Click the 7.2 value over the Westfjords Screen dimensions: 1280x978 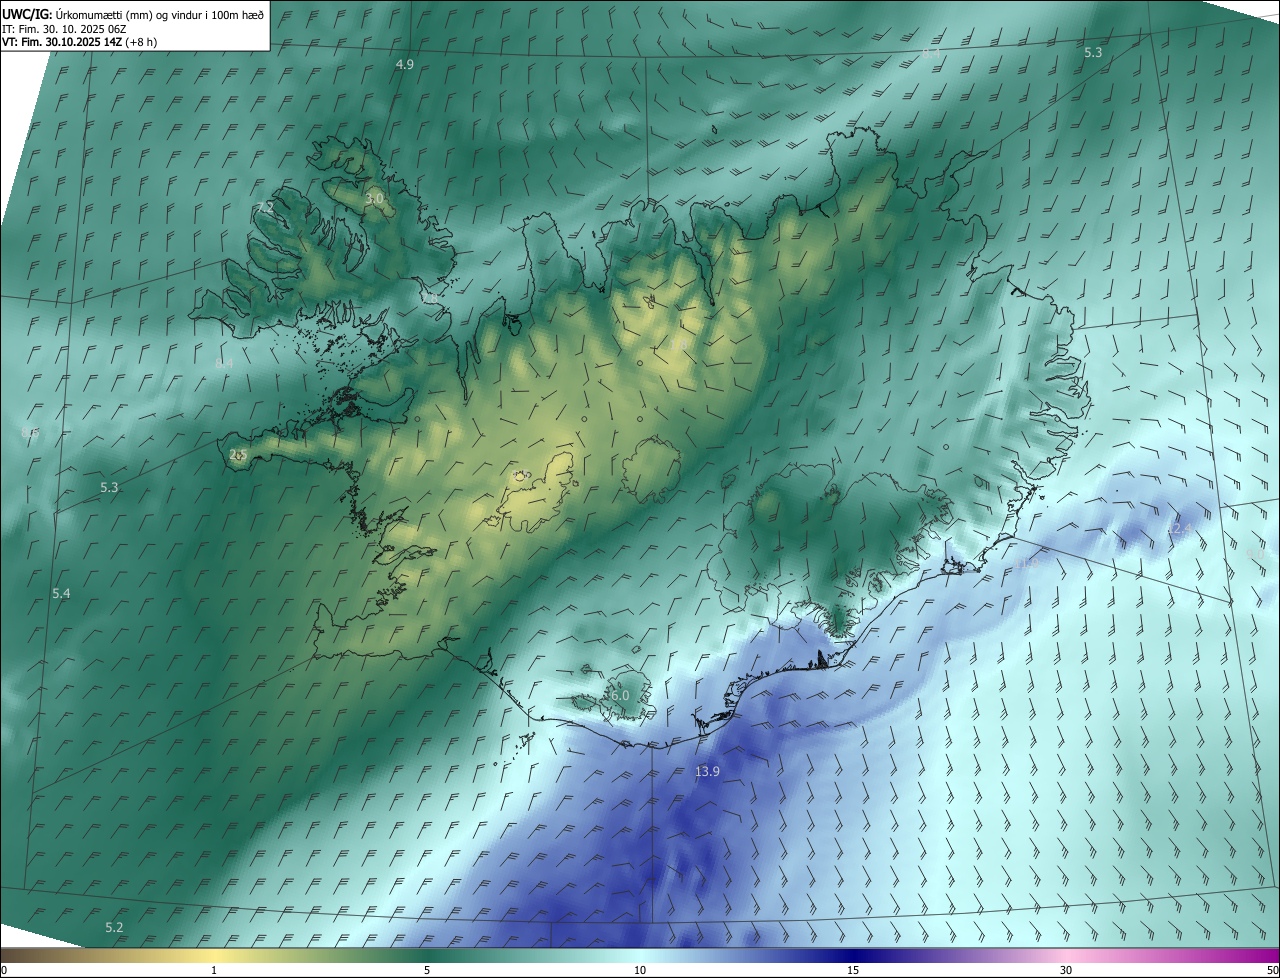click(x=265, y=207)
